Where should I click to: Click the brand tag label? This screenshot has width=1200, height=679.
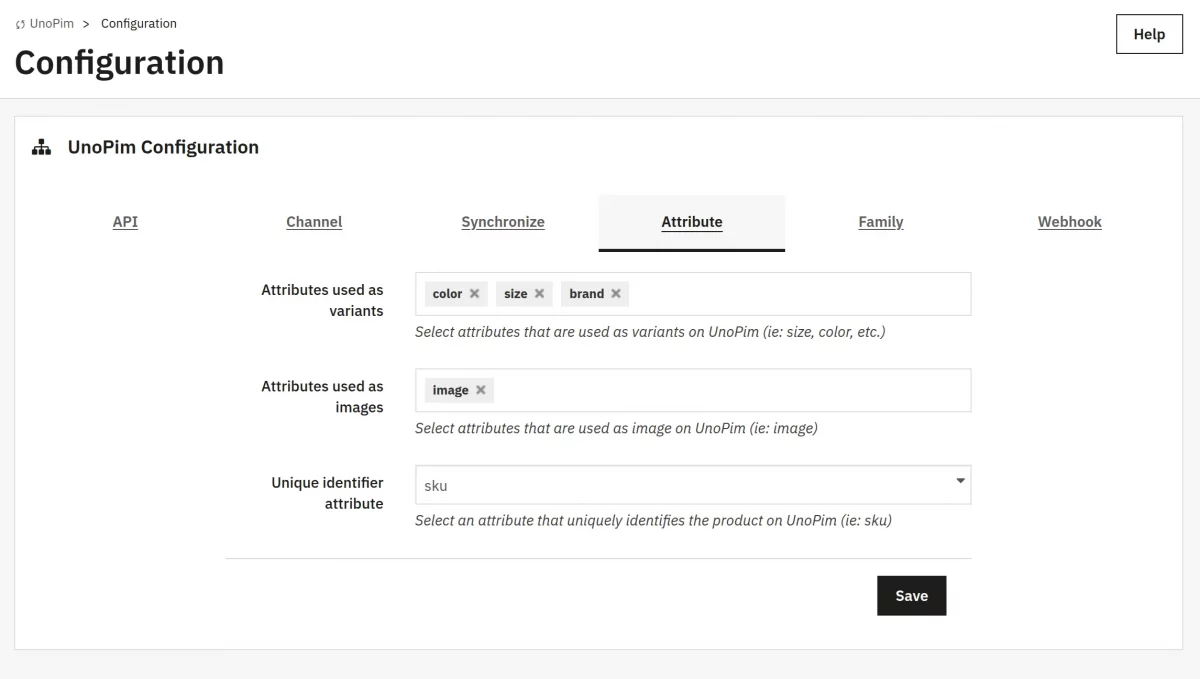587,294
